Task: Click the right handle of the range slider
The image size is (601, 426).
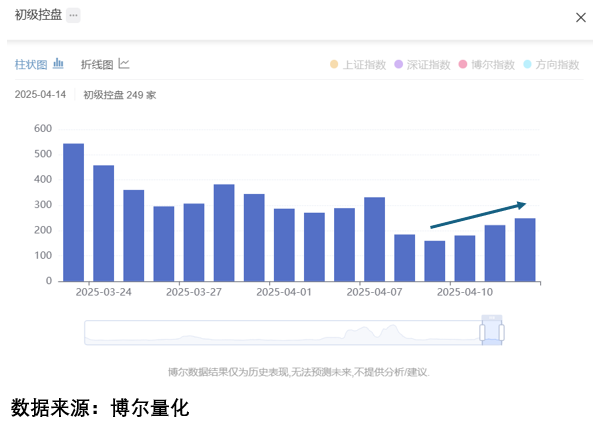Action: click(x=501, y=332)
